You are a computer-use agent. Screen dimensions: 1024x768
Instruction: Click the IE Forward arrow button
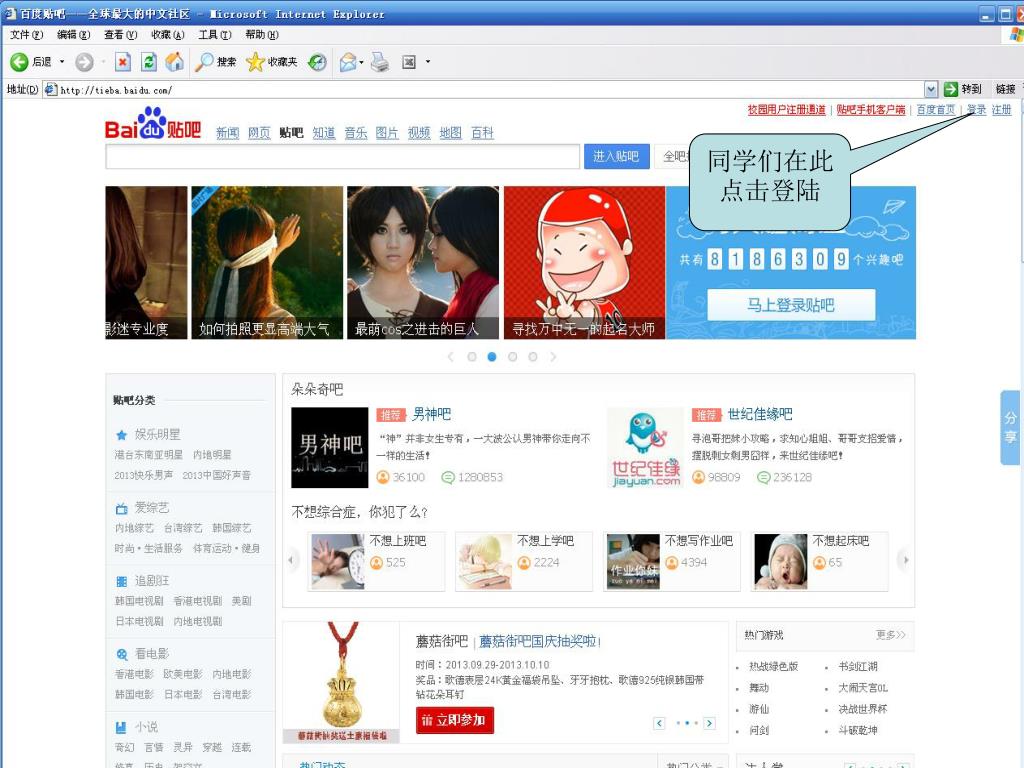(x=84, y=62)
